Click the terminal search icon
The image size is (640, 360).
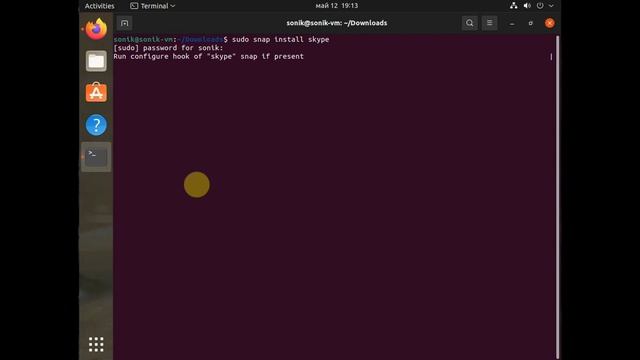[x=470, y=23]
